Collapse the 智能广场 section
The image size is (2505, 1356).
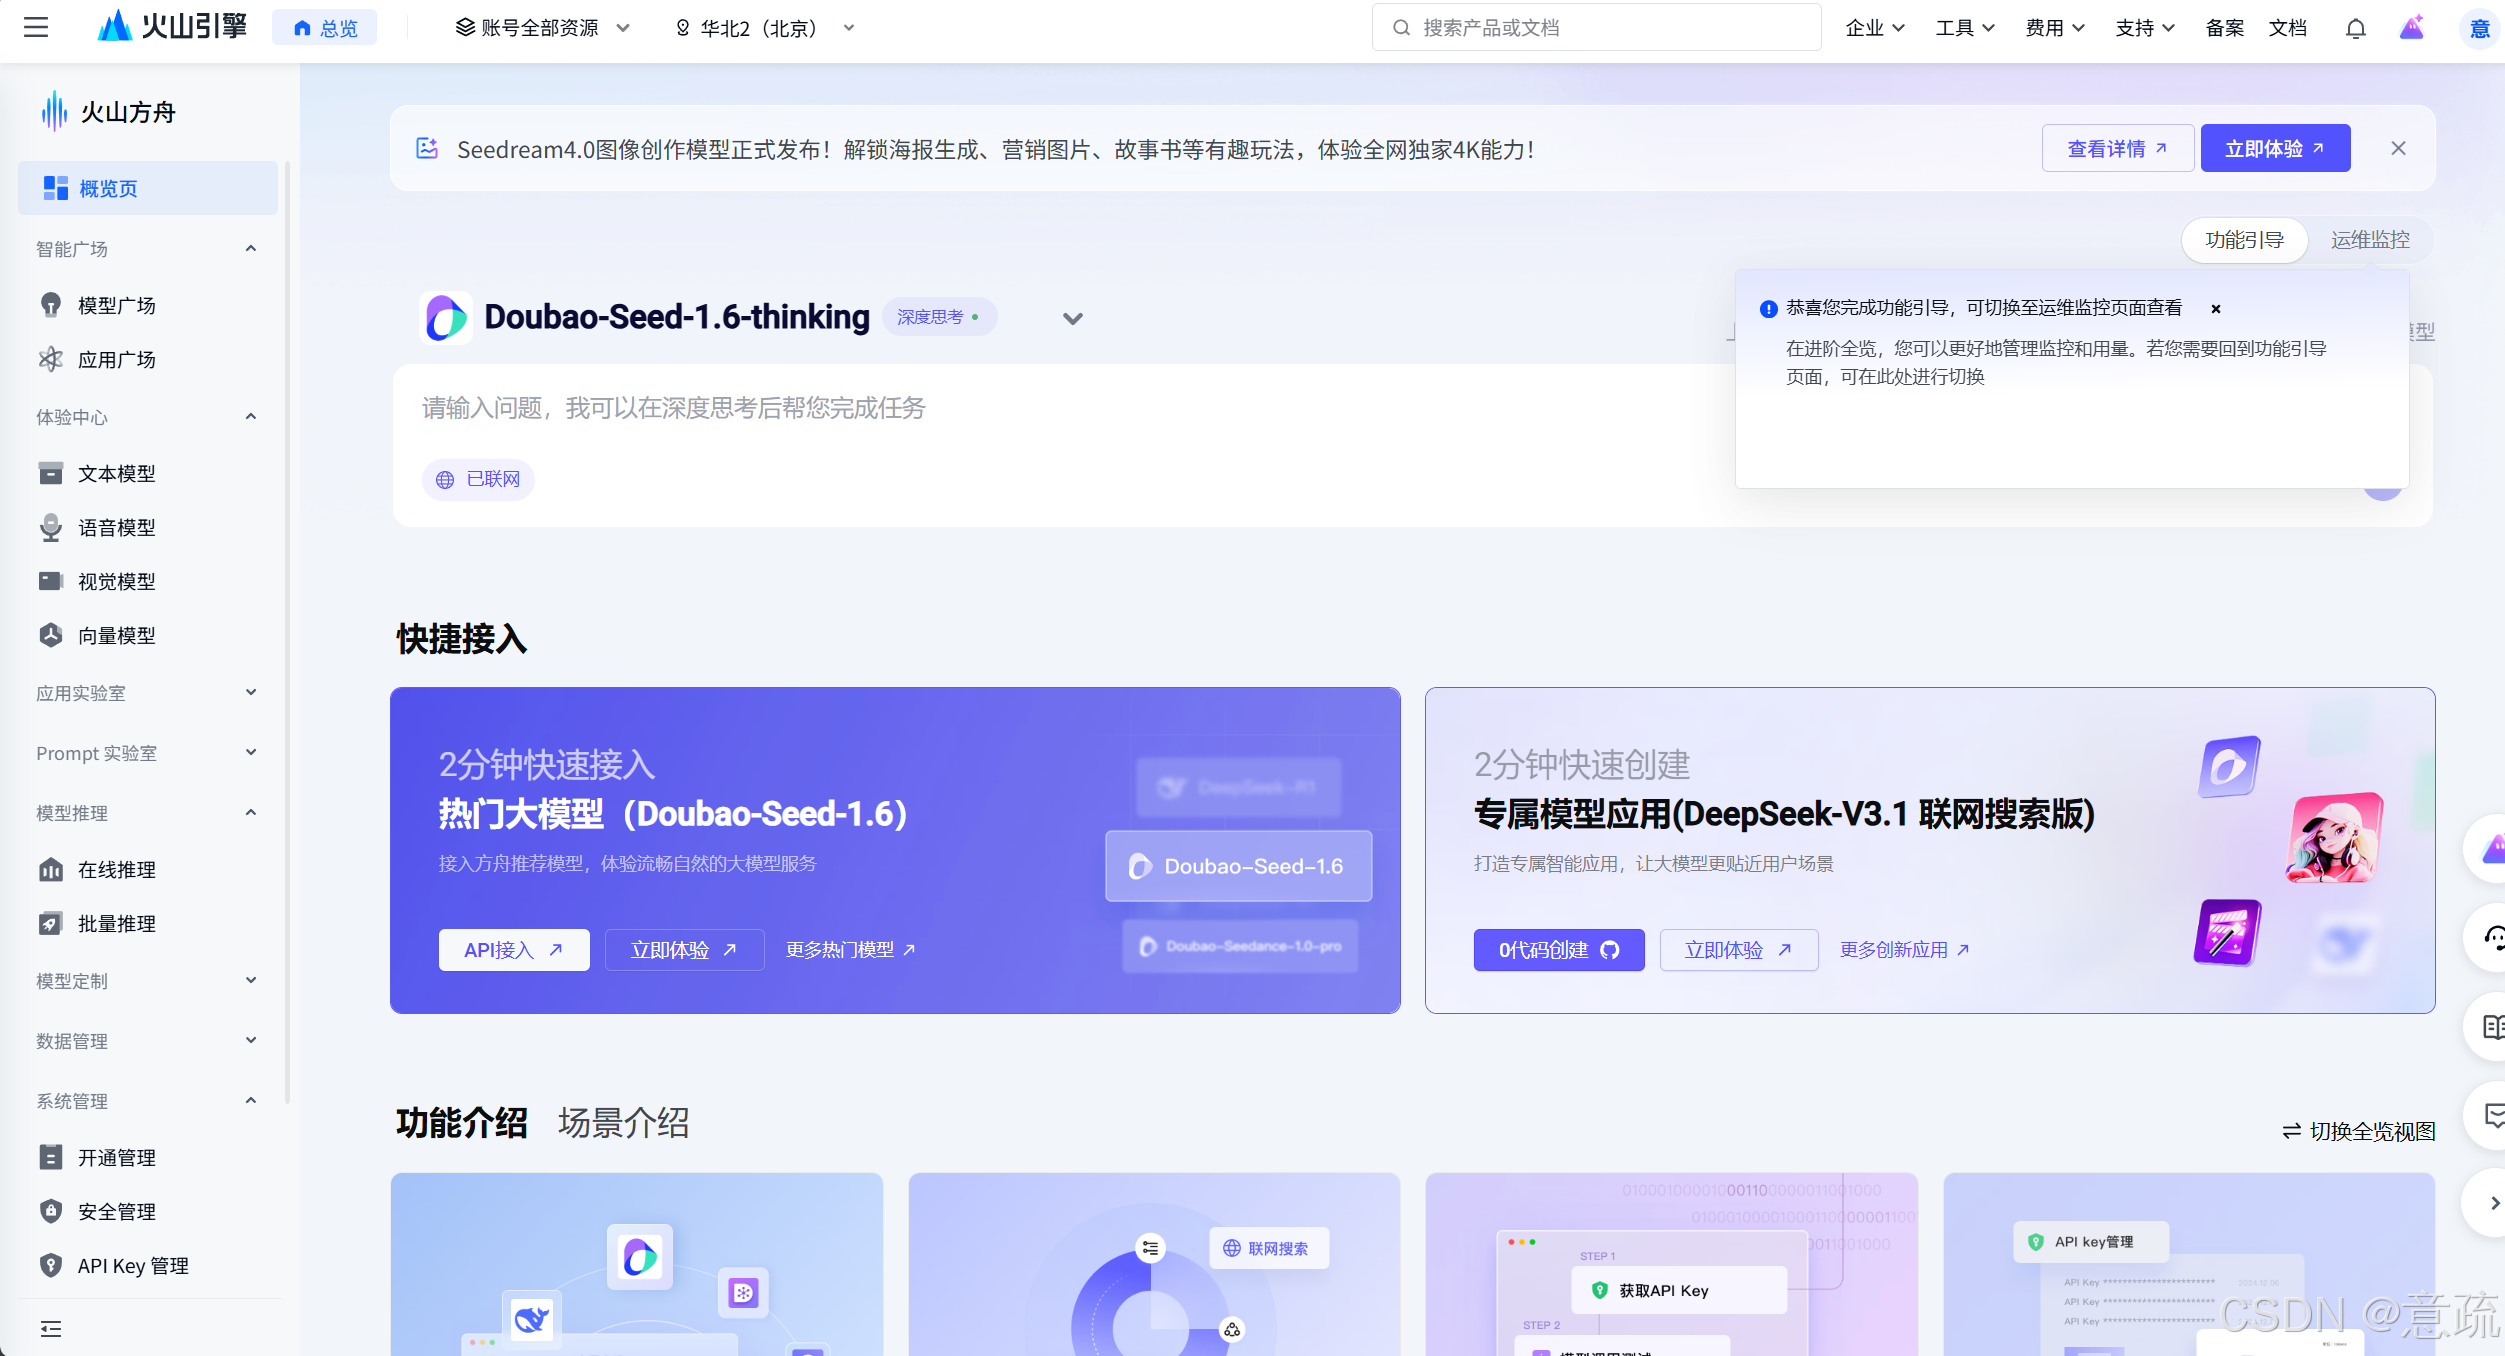(x=250, y=249)
